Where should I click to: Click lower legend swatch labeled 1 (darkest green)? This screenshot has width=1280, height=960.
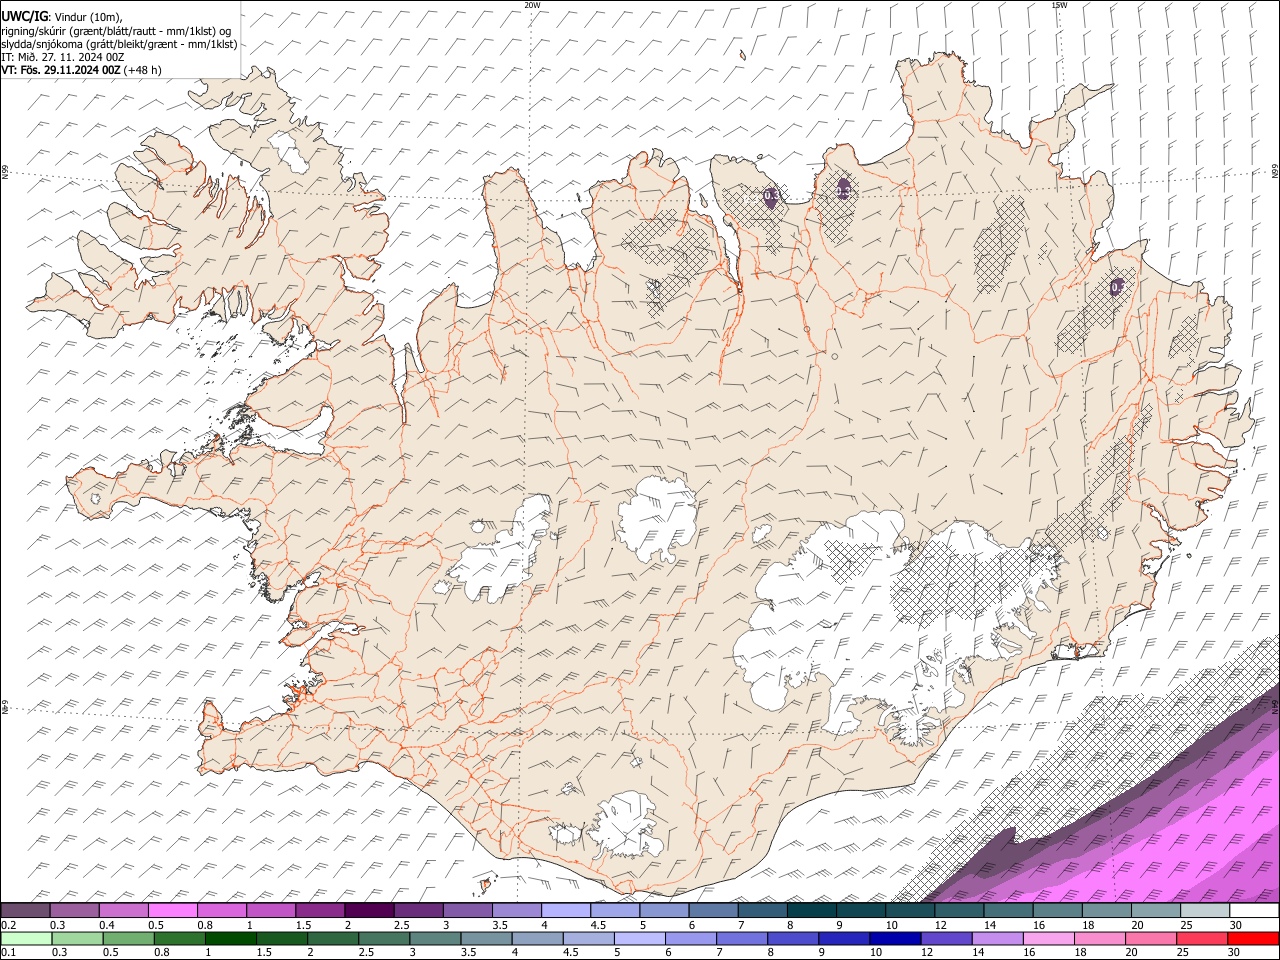point(230,938)
